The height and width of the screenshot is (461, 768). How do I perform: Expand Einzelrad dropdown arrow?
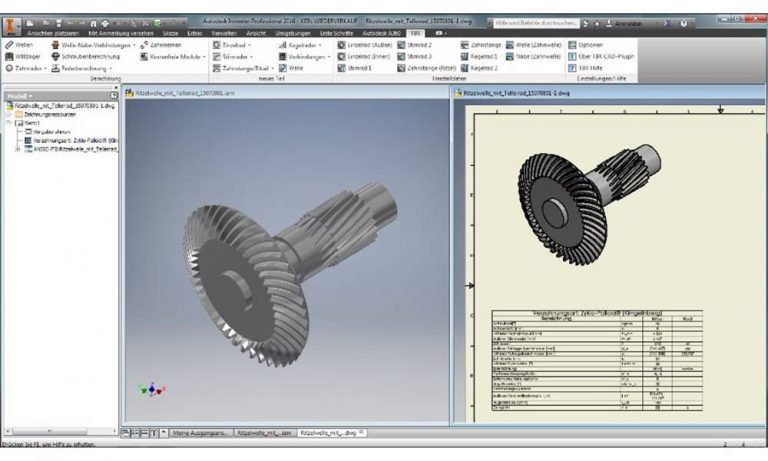coord(249,45)
